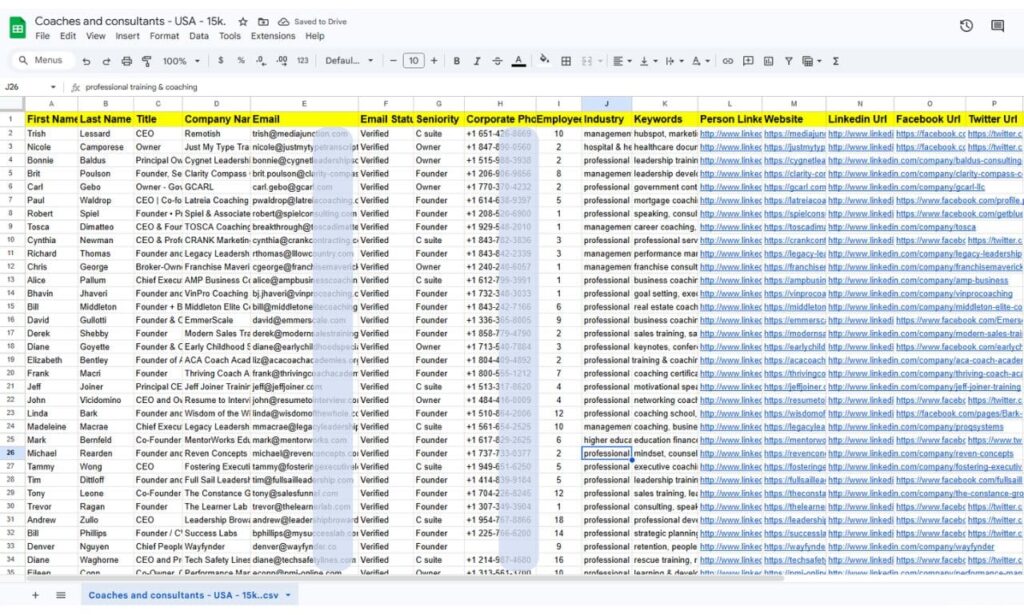
Task: Move document to folder icon
Action: 263,22
